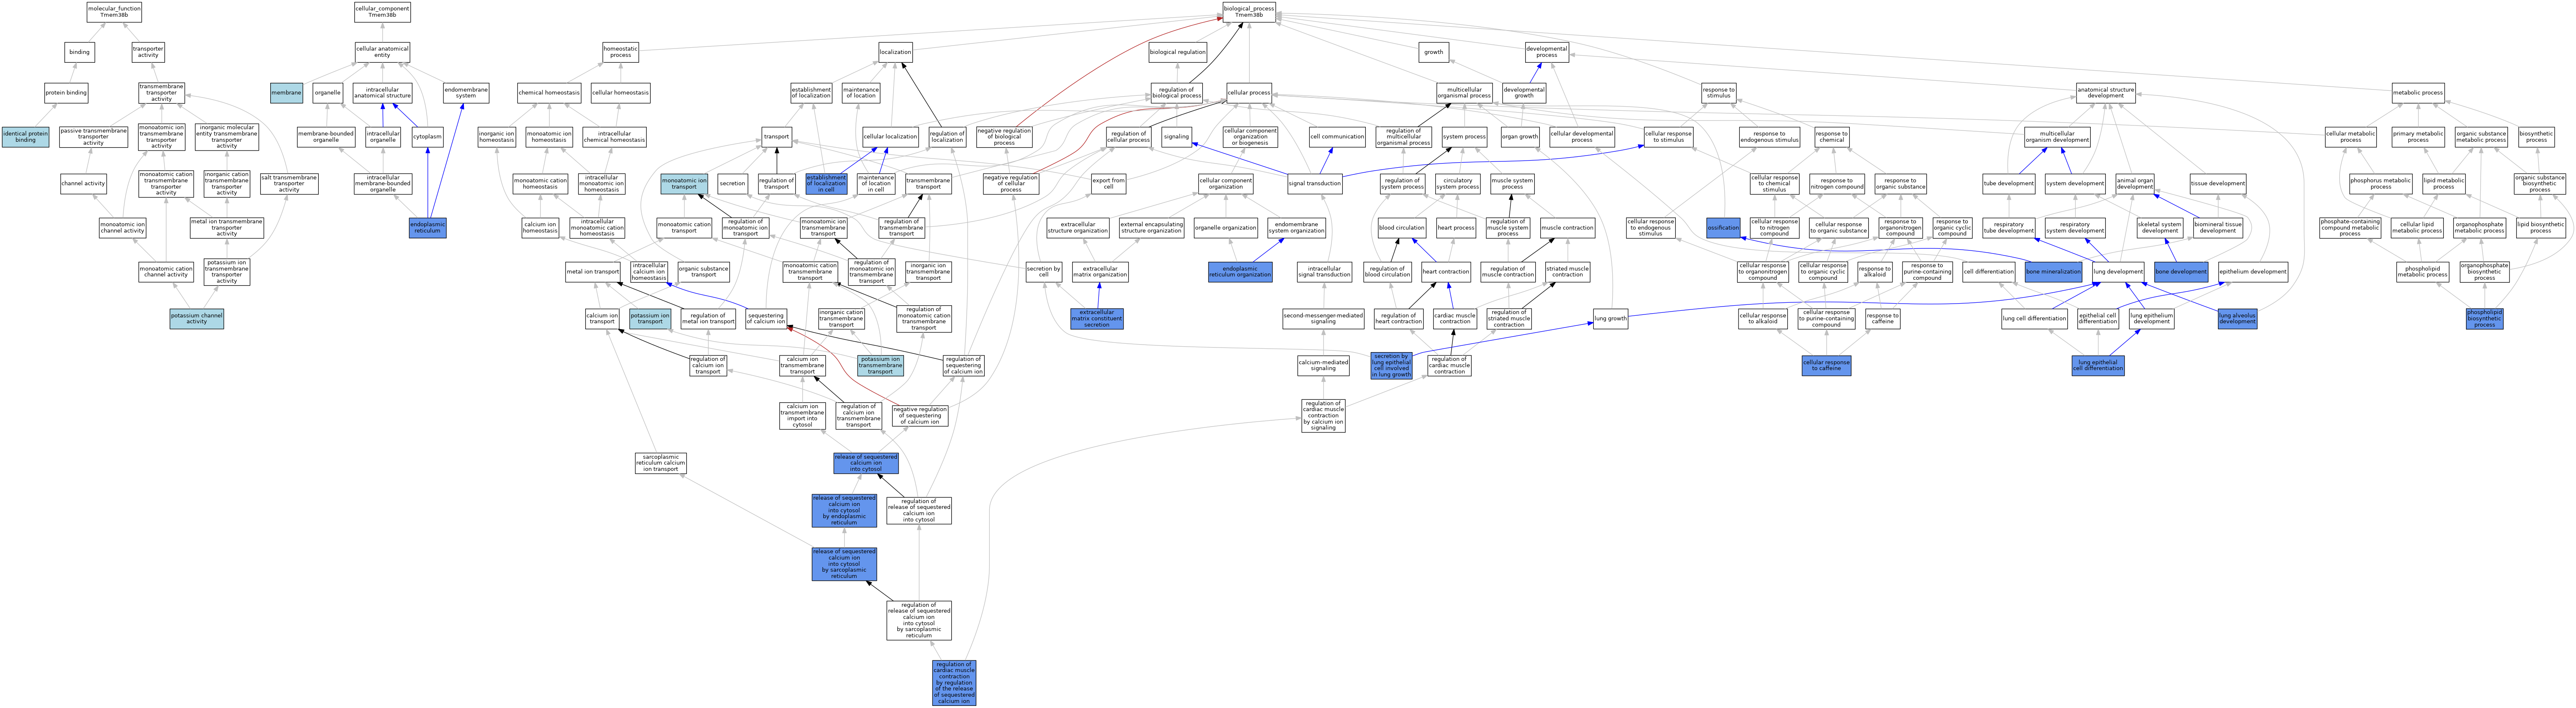The image size is (2576, 708).
Task: Select 'cardiac muscle contraction' node
Action: pos(1454,319)
